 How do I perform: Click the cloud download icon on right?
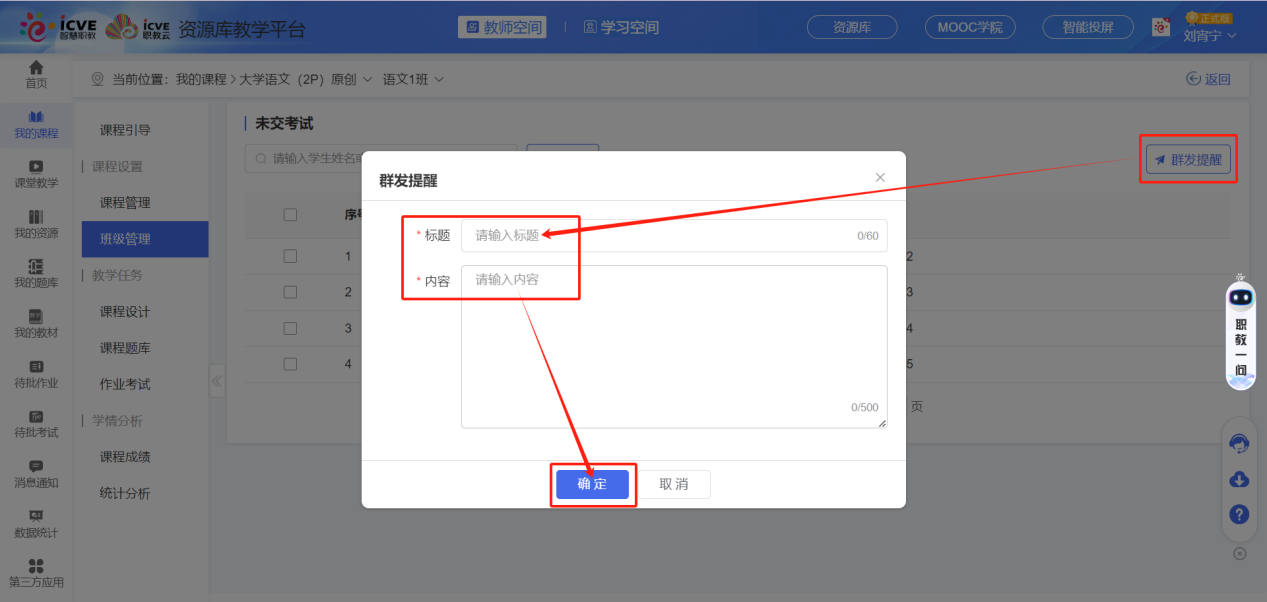point(1239,480)
